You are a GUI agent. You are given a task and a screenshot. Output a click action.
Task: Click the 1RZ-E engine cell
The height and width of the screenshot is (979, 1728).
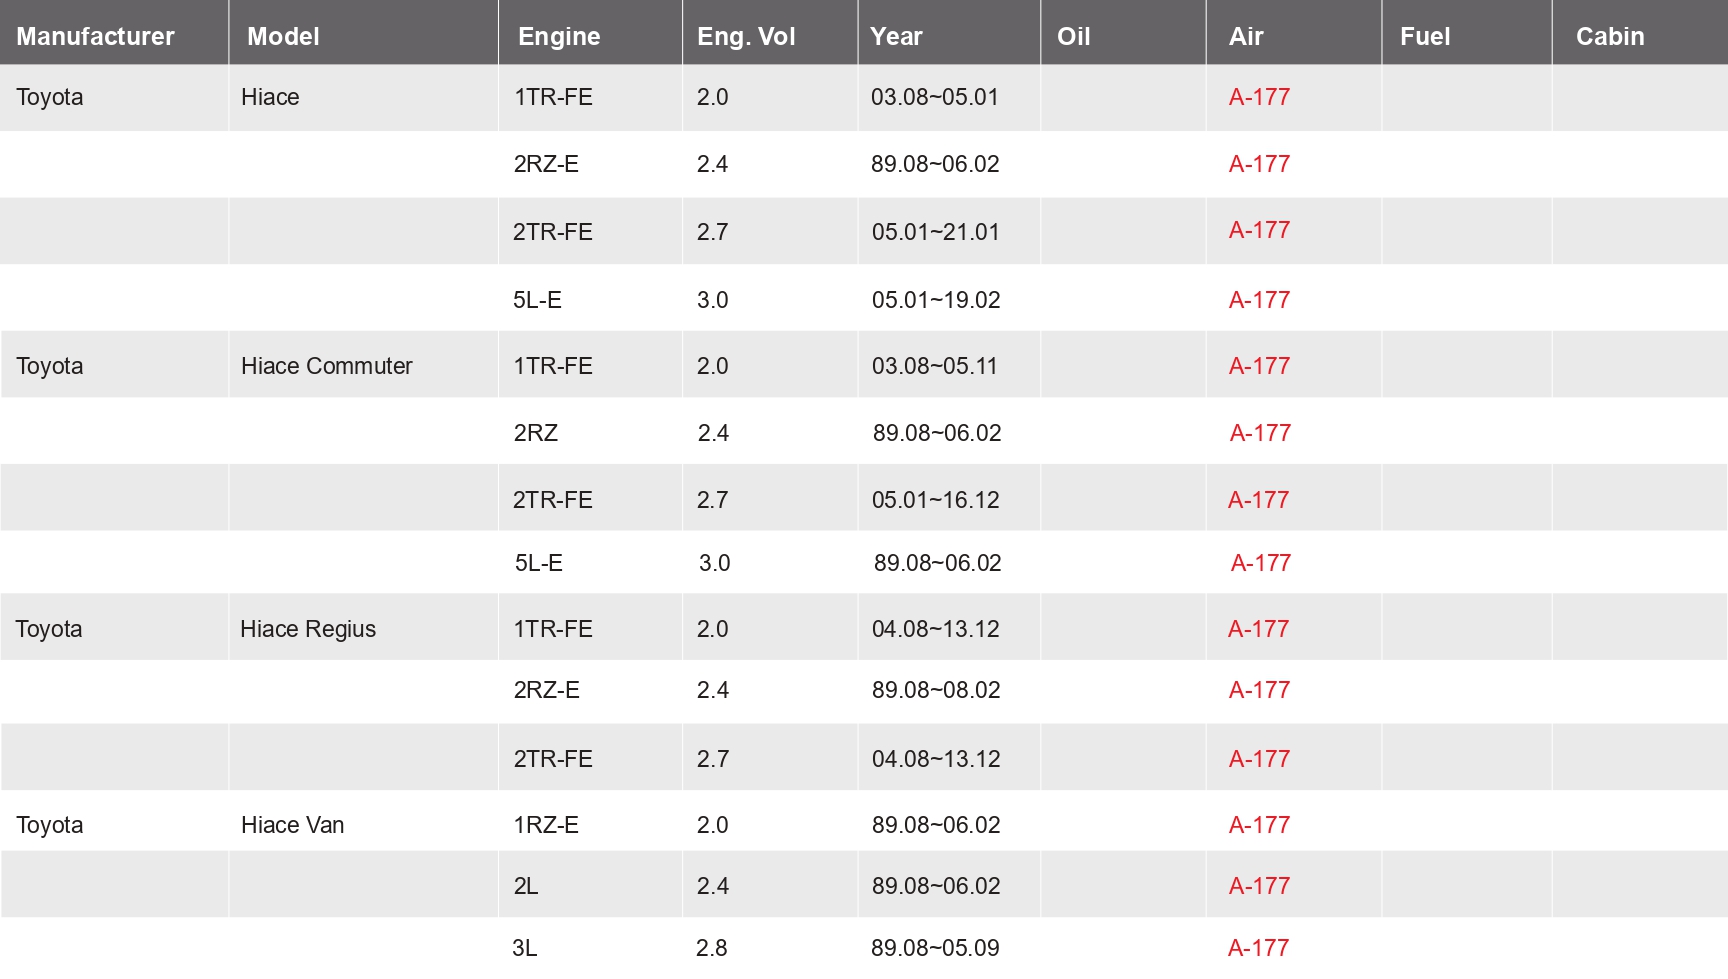[x=546, y=825]
